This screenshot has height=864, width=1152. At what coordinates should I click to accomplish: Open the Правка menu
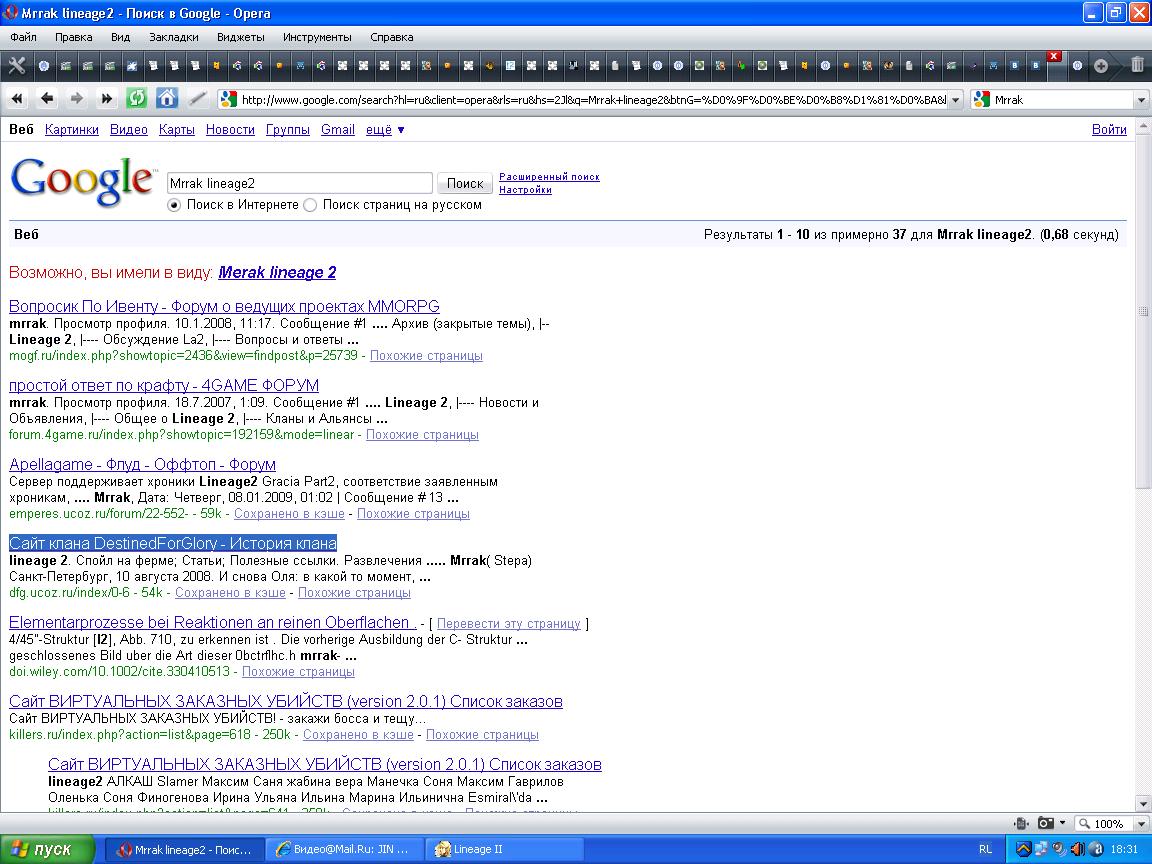[x=73, y=37]
